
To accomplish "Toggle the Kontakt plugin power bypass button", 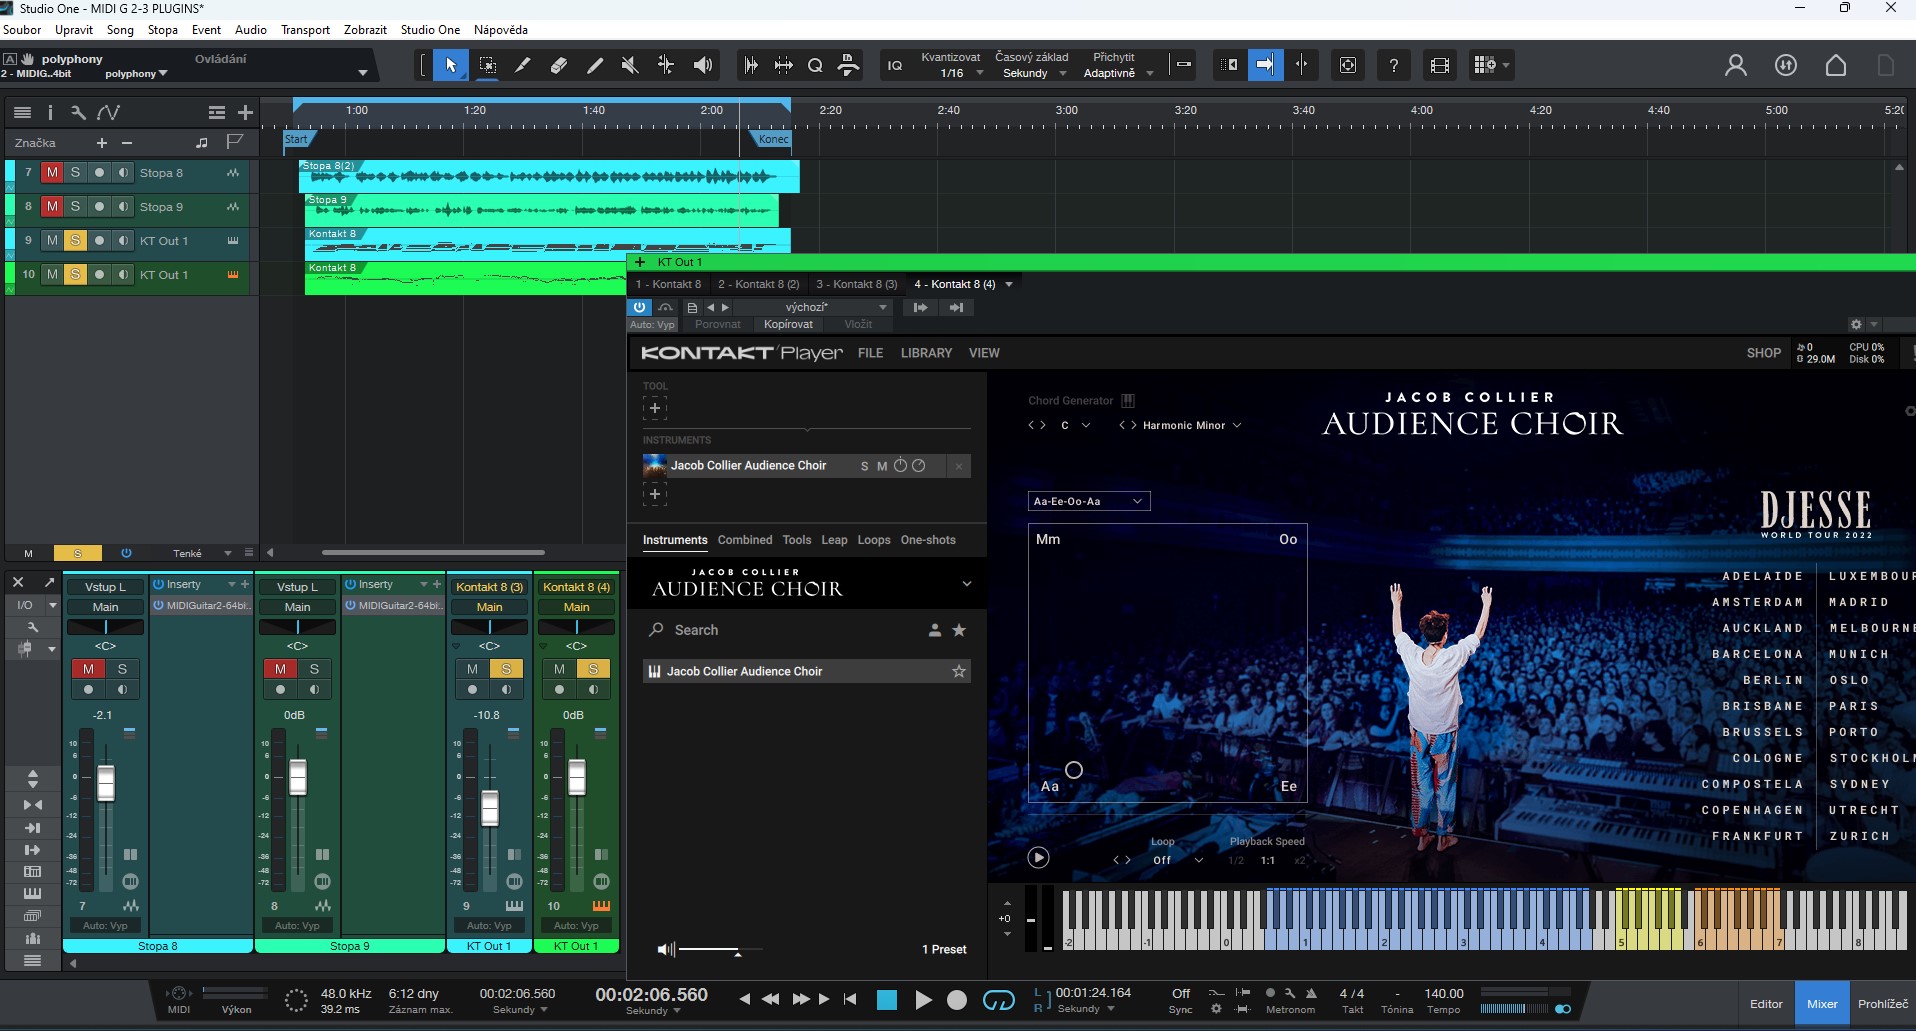I will (x=639, y=308).
